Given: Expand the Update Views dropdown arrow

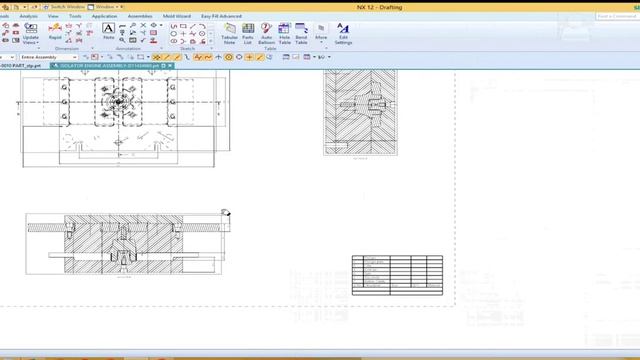Looking at the screenshot, I should point(38,42).
